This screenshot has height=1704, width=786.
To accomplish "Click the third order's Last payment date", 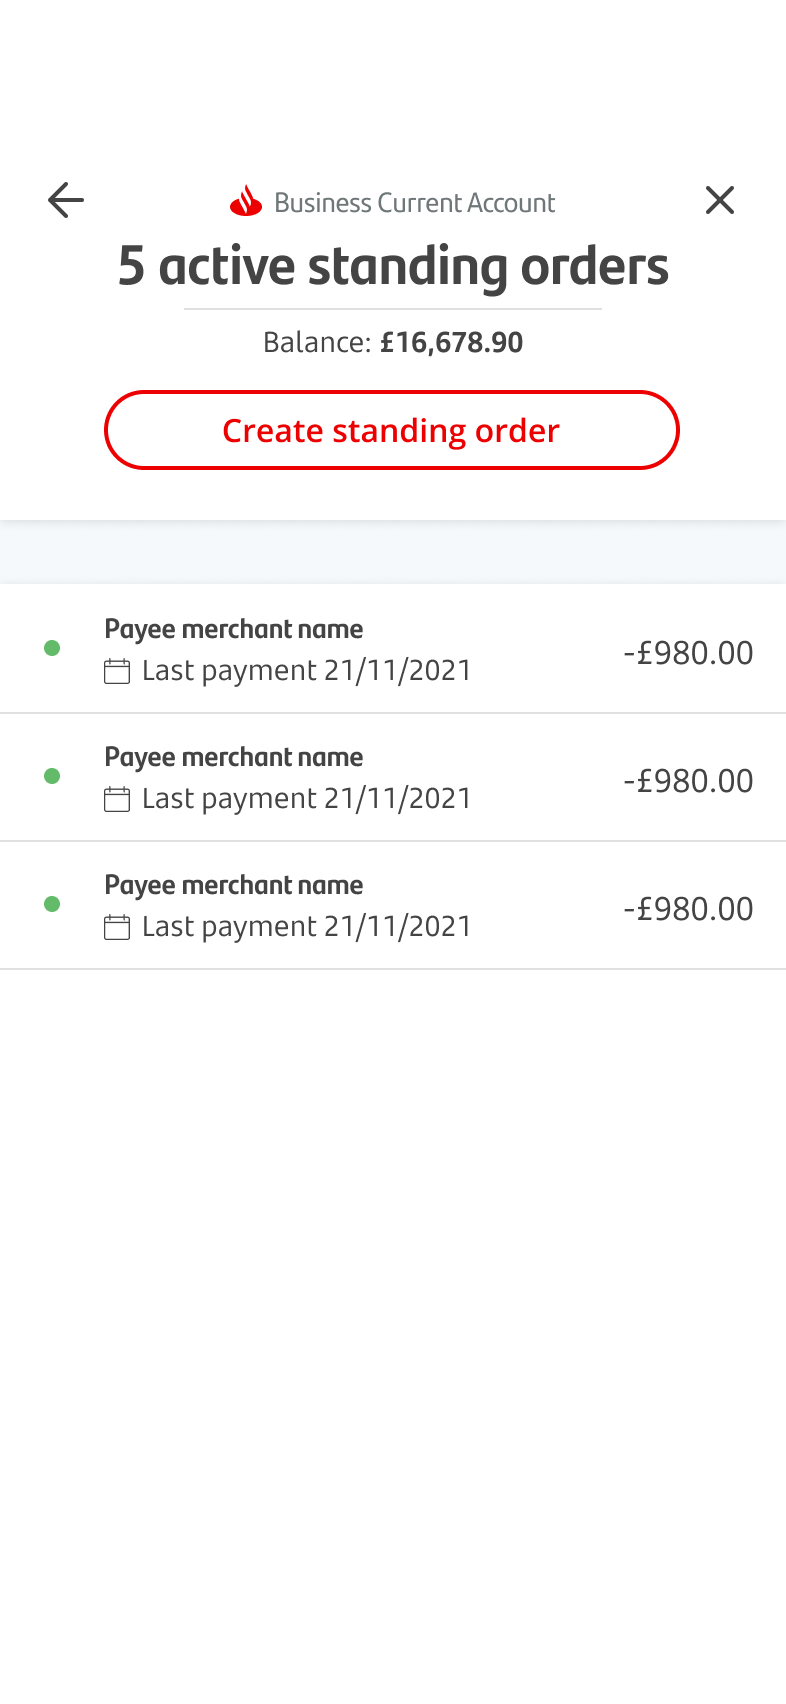I will [x=306, y=927].
